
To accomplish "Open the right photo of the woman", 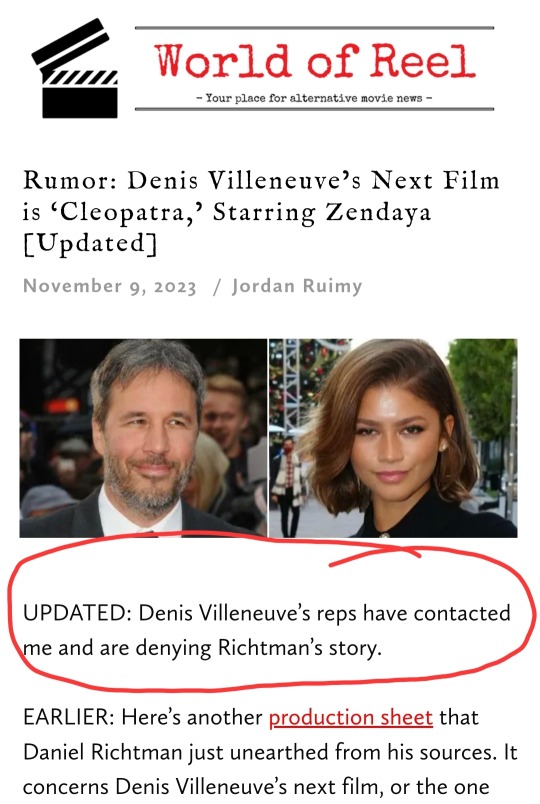I will (x=393, y=438).
